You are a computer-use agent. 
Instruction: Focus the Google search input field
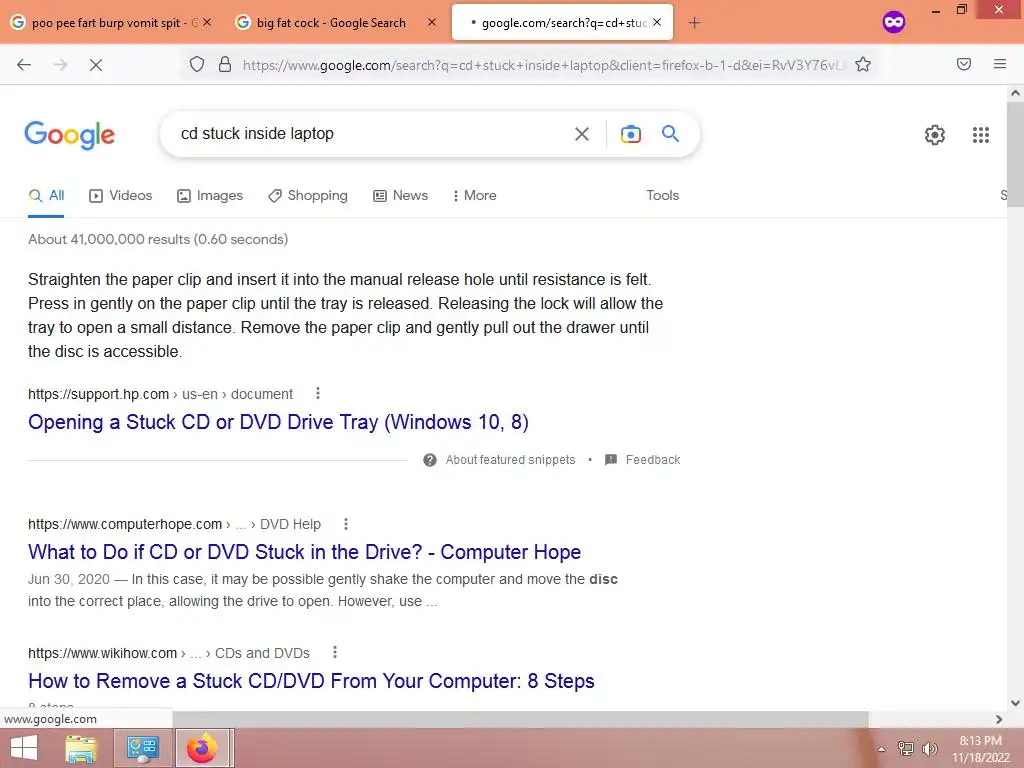pyautogui.click(x=372, y=134)
